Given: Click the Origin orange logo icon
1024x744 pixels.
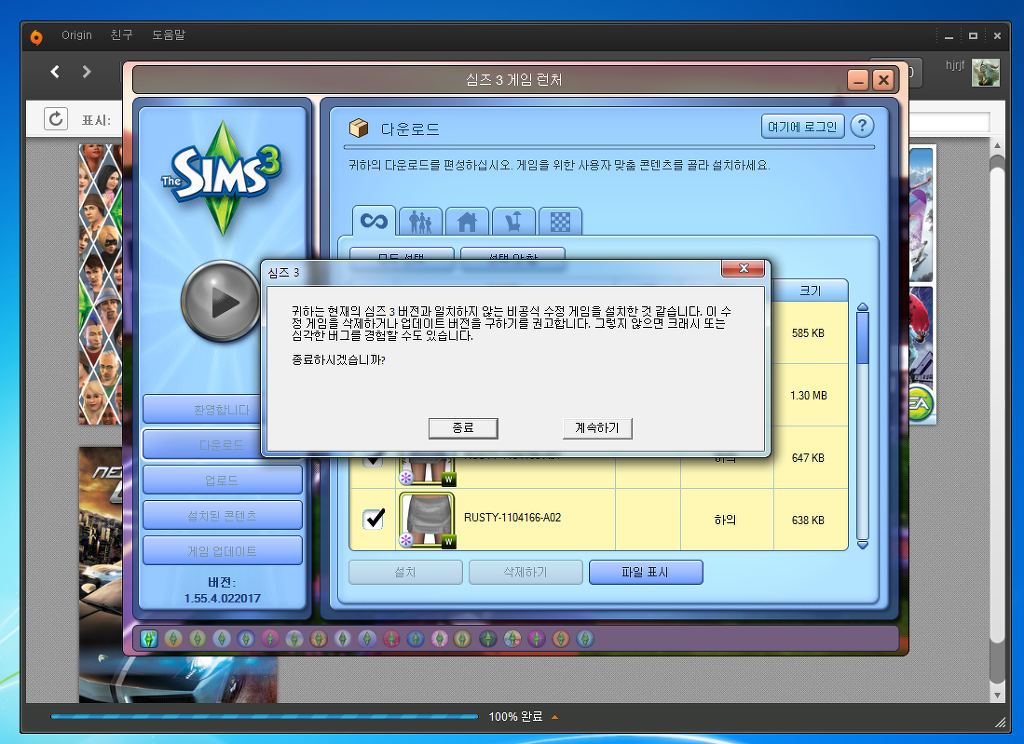Looking at the screenshot, I should point(37,37).
